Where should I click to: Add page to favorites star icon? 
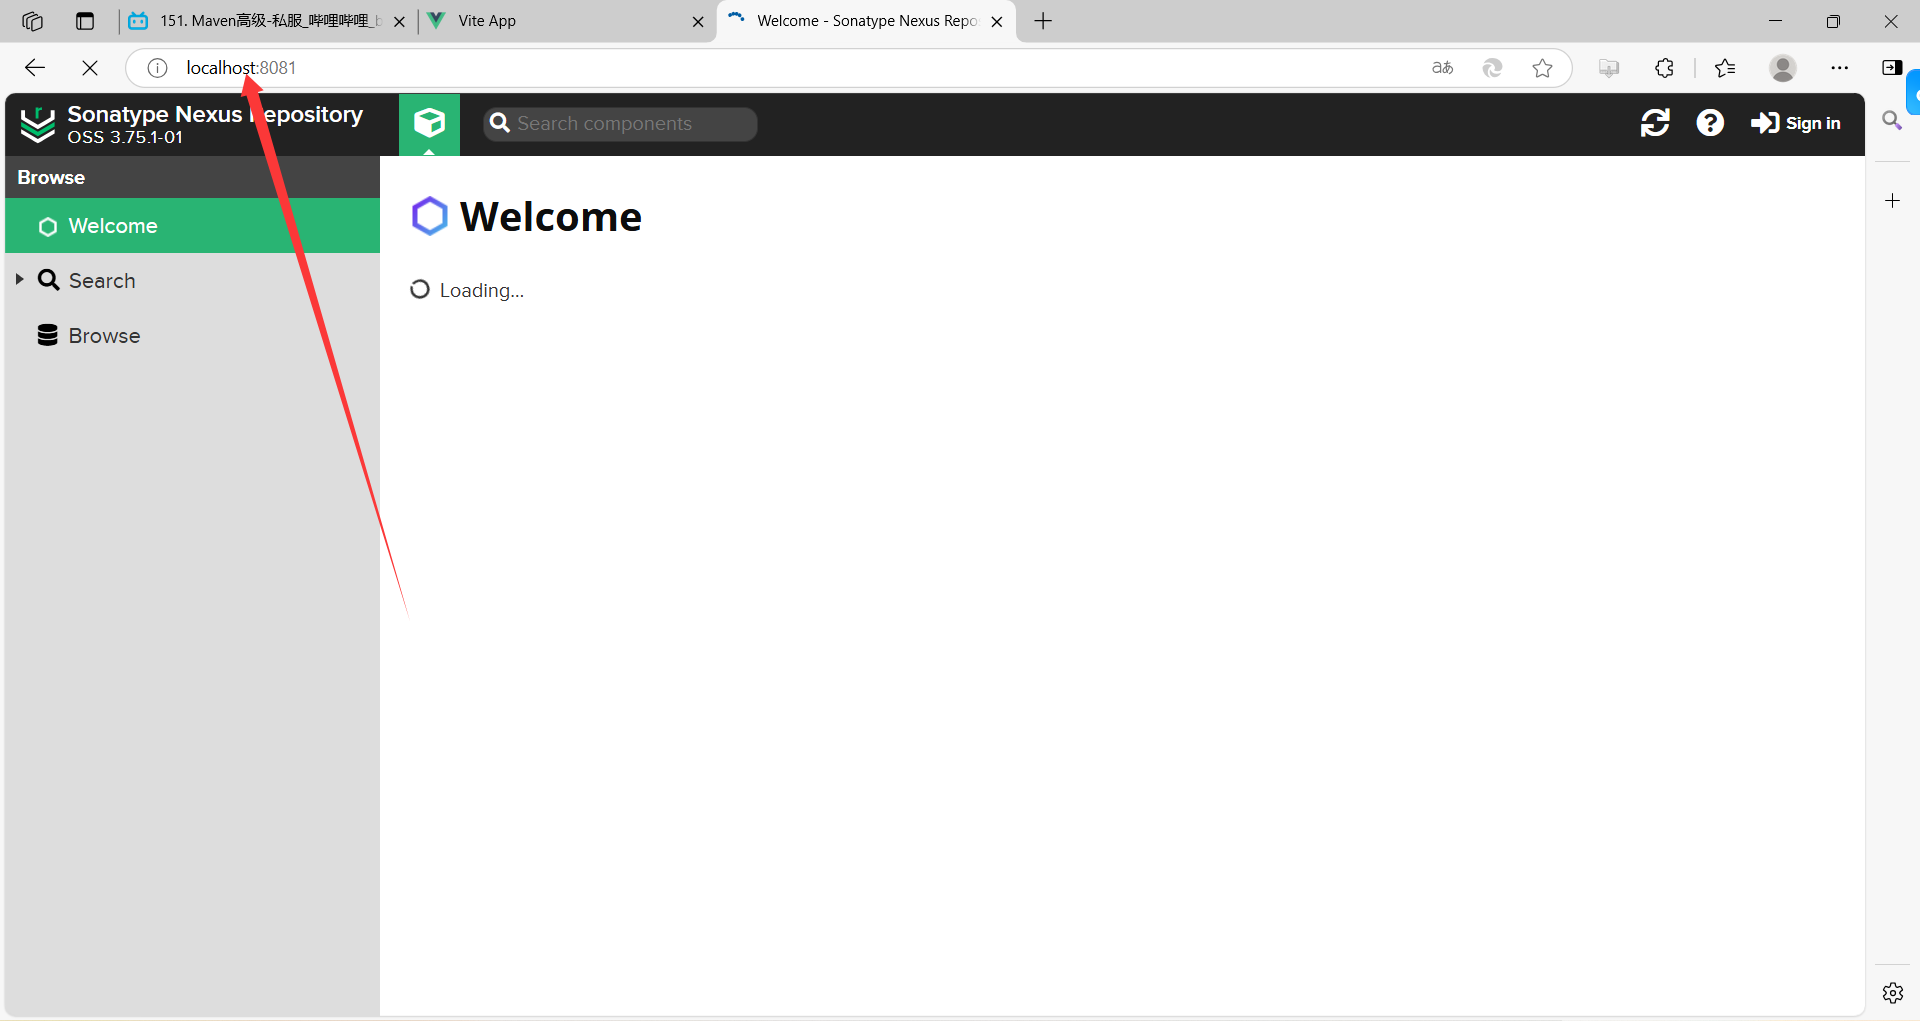(1542, 68)
